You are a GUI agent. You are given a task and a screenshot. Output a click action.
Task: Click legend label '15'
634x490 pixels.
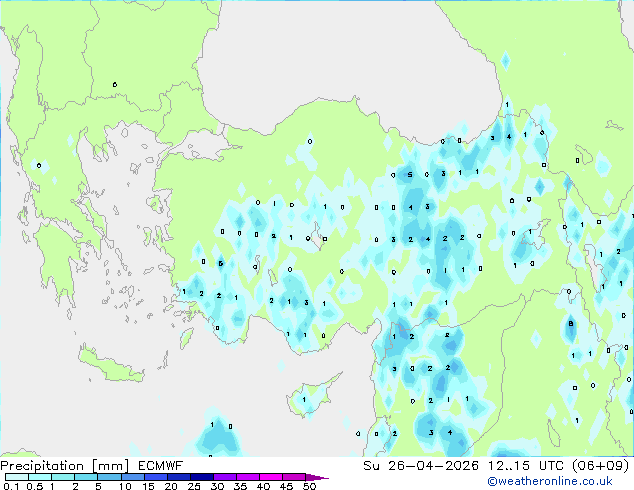tap(148, 486)
